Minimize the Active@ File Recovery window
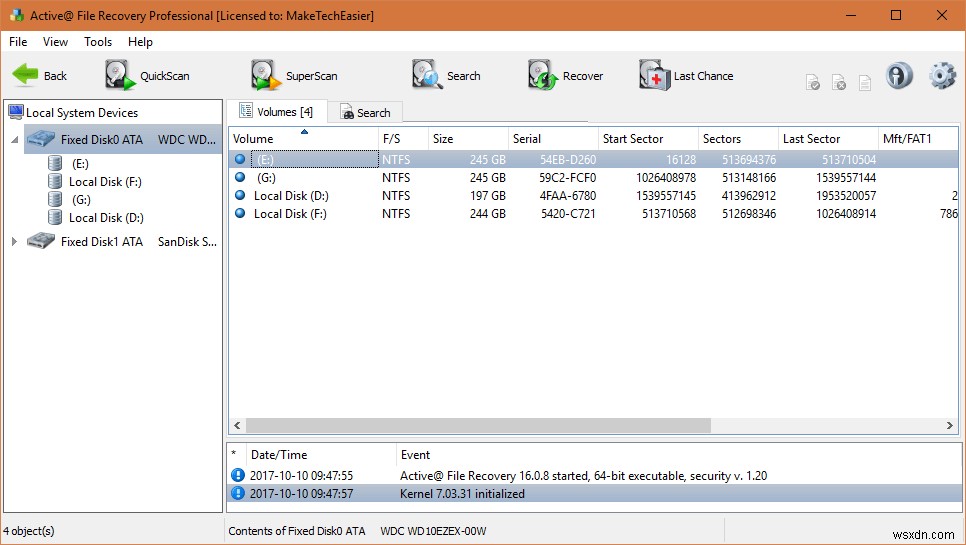Screen dimensions: 966x545 pyautogui.click(x=851, y=15)
